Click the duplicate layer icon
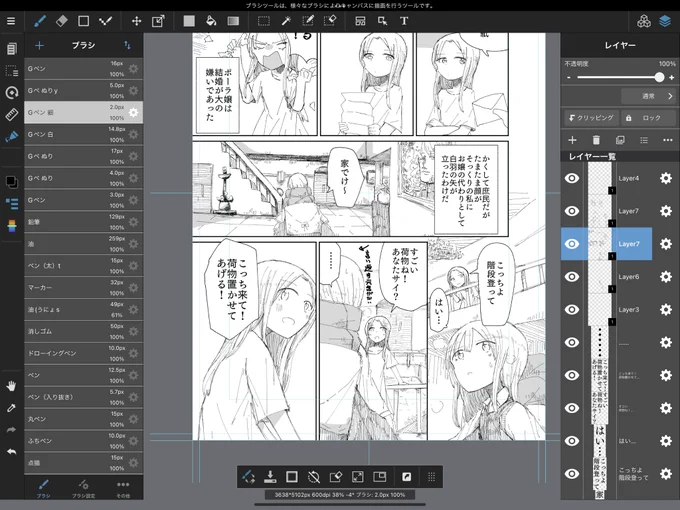 [x=620, y=140]
